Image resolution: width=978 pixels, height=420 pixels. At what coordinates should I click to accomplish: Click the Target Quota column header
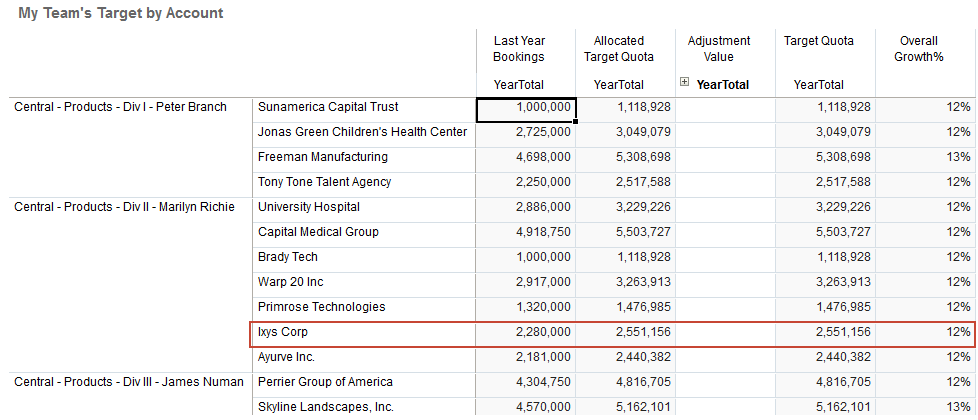818,42
